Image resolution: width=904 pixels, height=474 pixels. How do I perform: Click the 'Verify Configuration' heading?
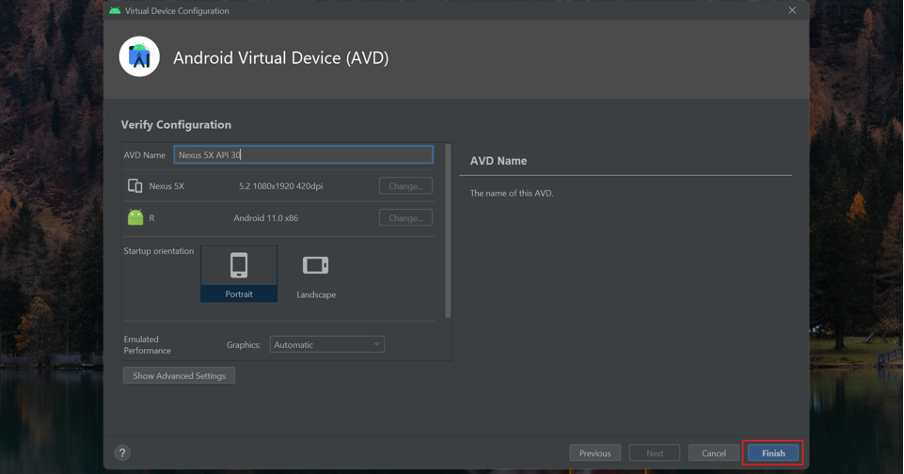point(176,125)
